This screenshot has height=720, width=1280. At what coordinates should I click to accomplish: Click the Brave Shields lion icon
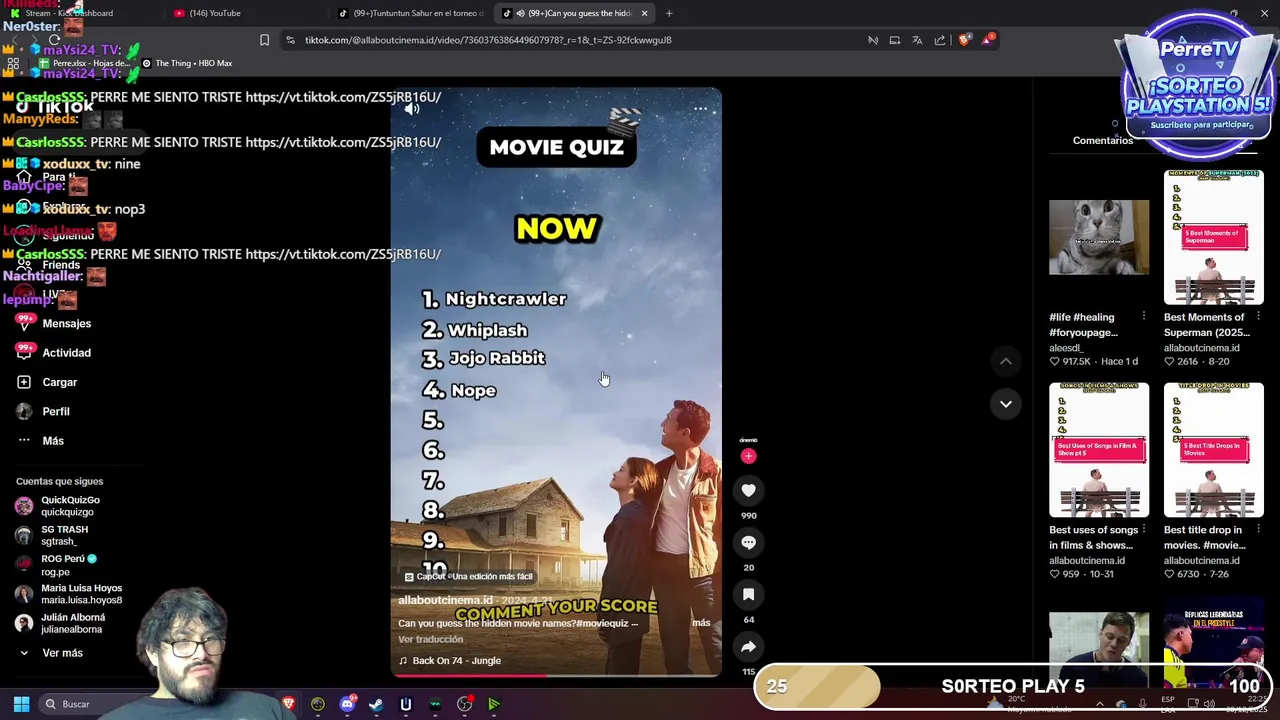[964, 40]
